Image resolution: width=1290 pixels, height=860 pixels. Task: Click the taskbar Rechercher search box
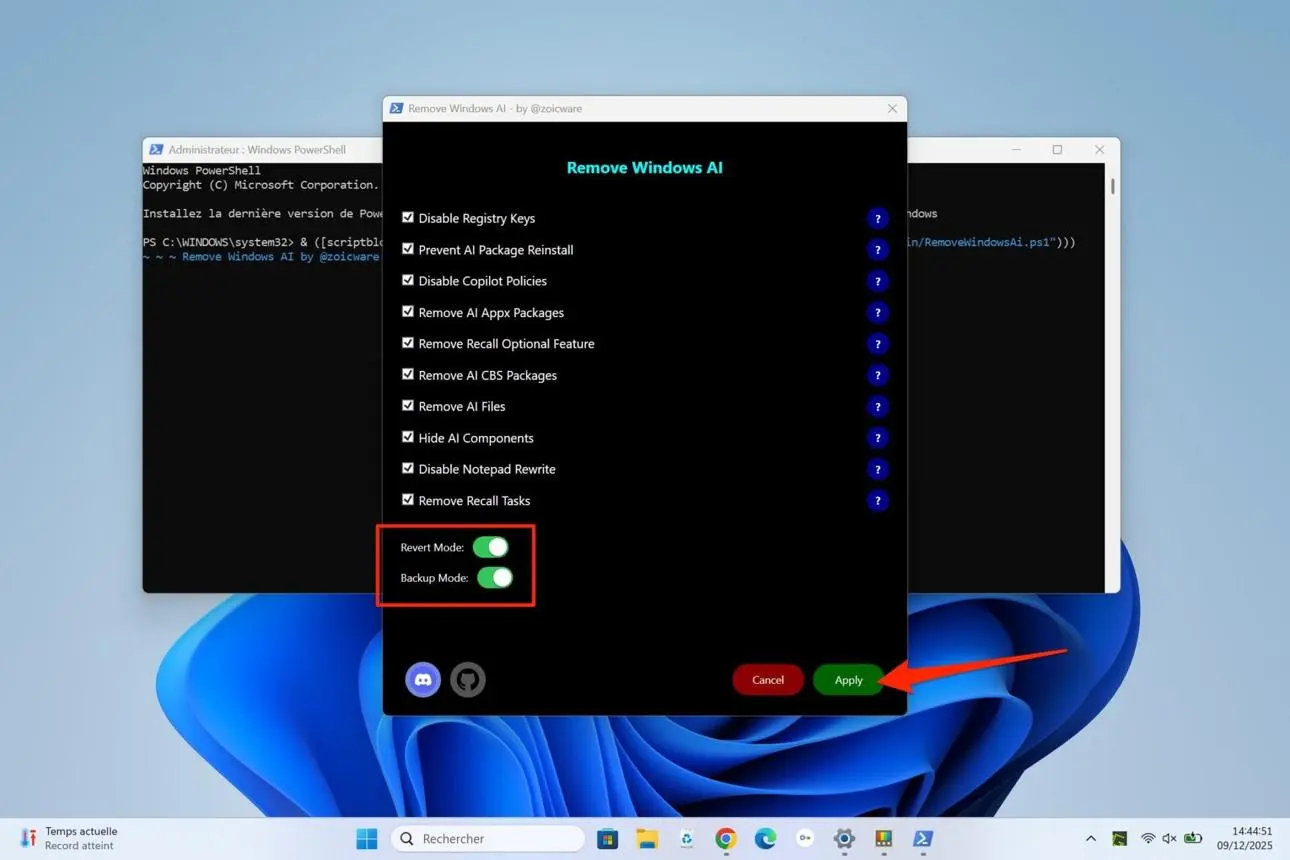coord(488,839)
